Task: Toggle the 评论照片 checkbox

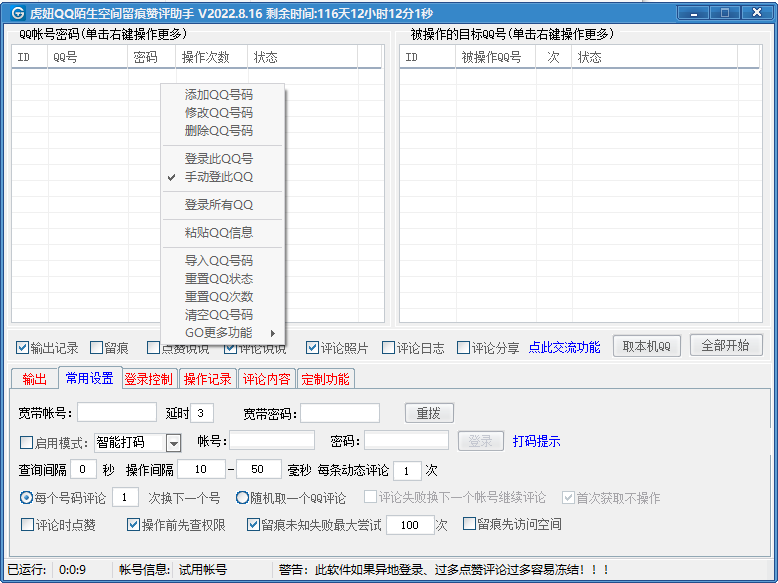Action: tap(312, 347)
